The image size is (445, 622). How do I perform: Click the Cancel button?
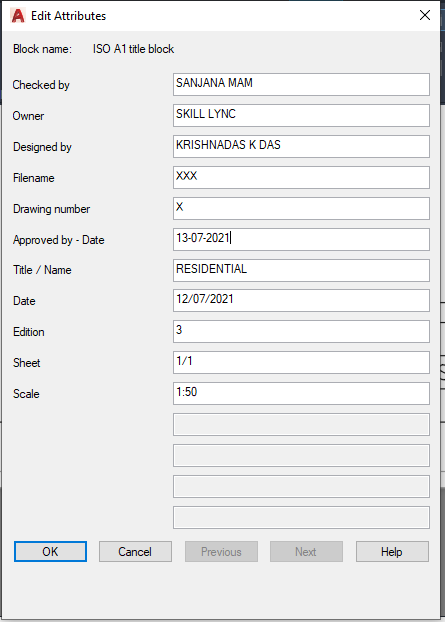point(135,551)
